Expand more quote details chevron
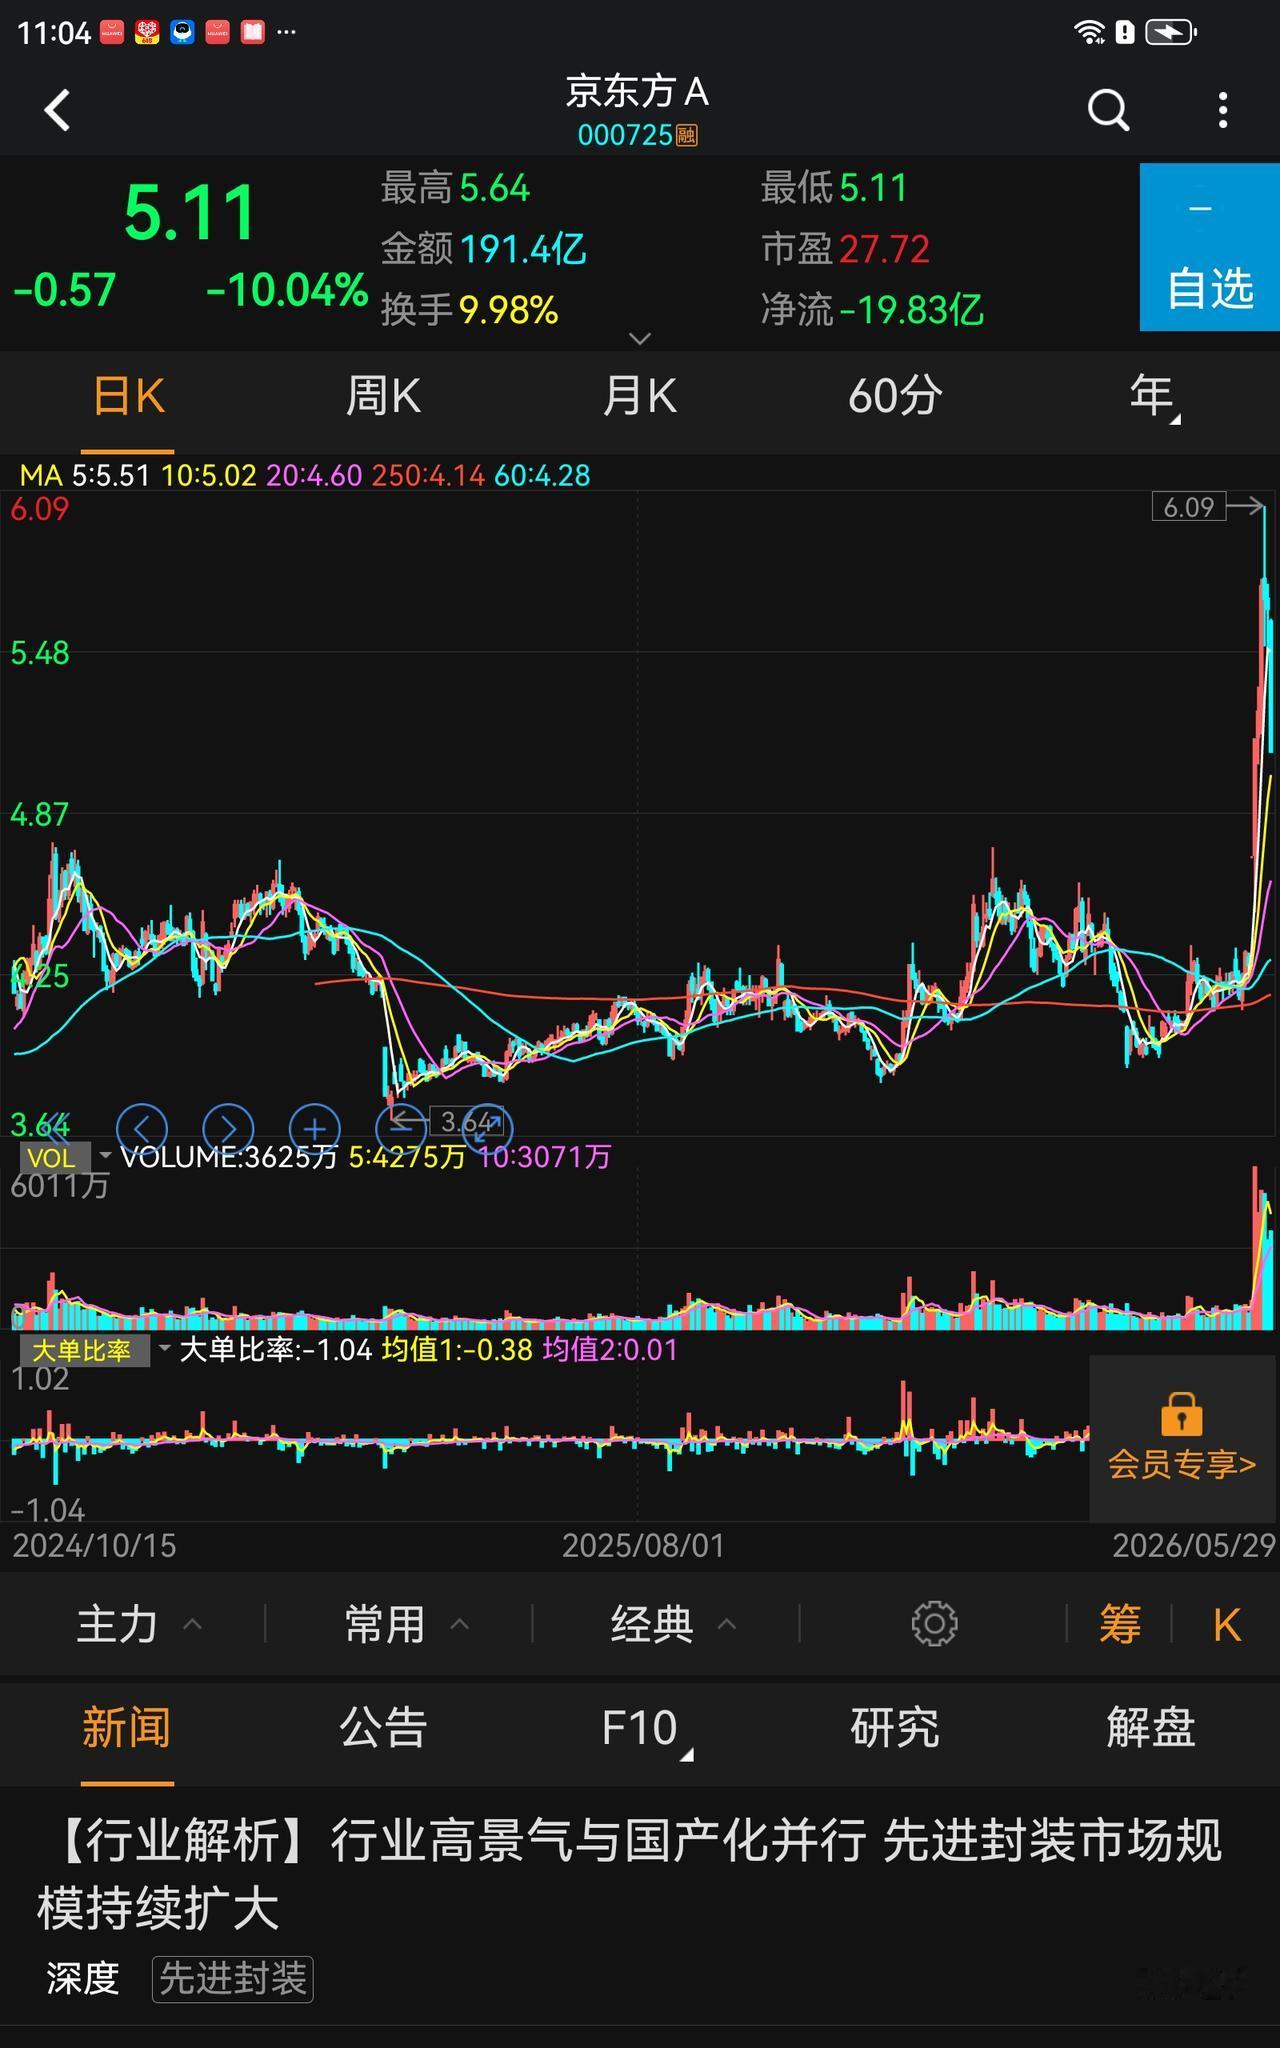The width and height of the screenshot is (1280, 2048). [640, 339]
